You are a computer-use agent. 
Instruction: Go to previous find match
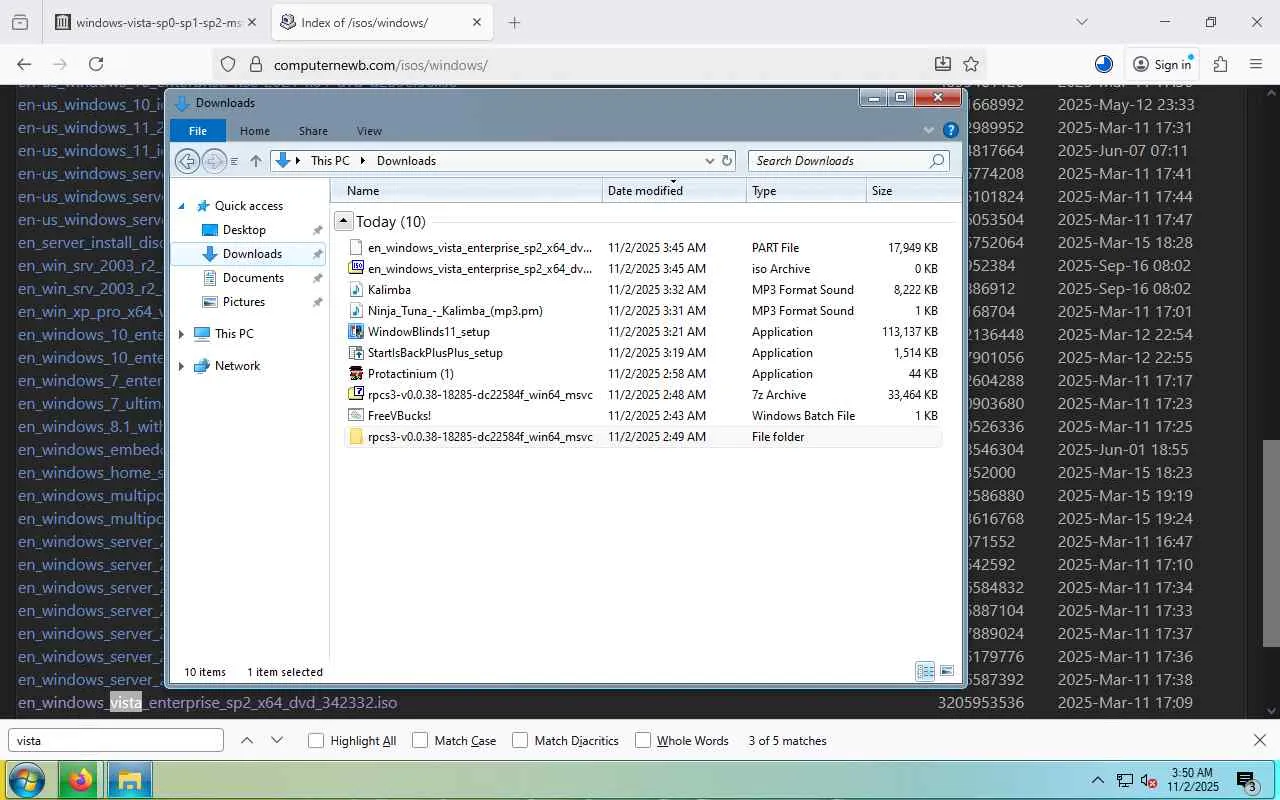pos(247,741)
